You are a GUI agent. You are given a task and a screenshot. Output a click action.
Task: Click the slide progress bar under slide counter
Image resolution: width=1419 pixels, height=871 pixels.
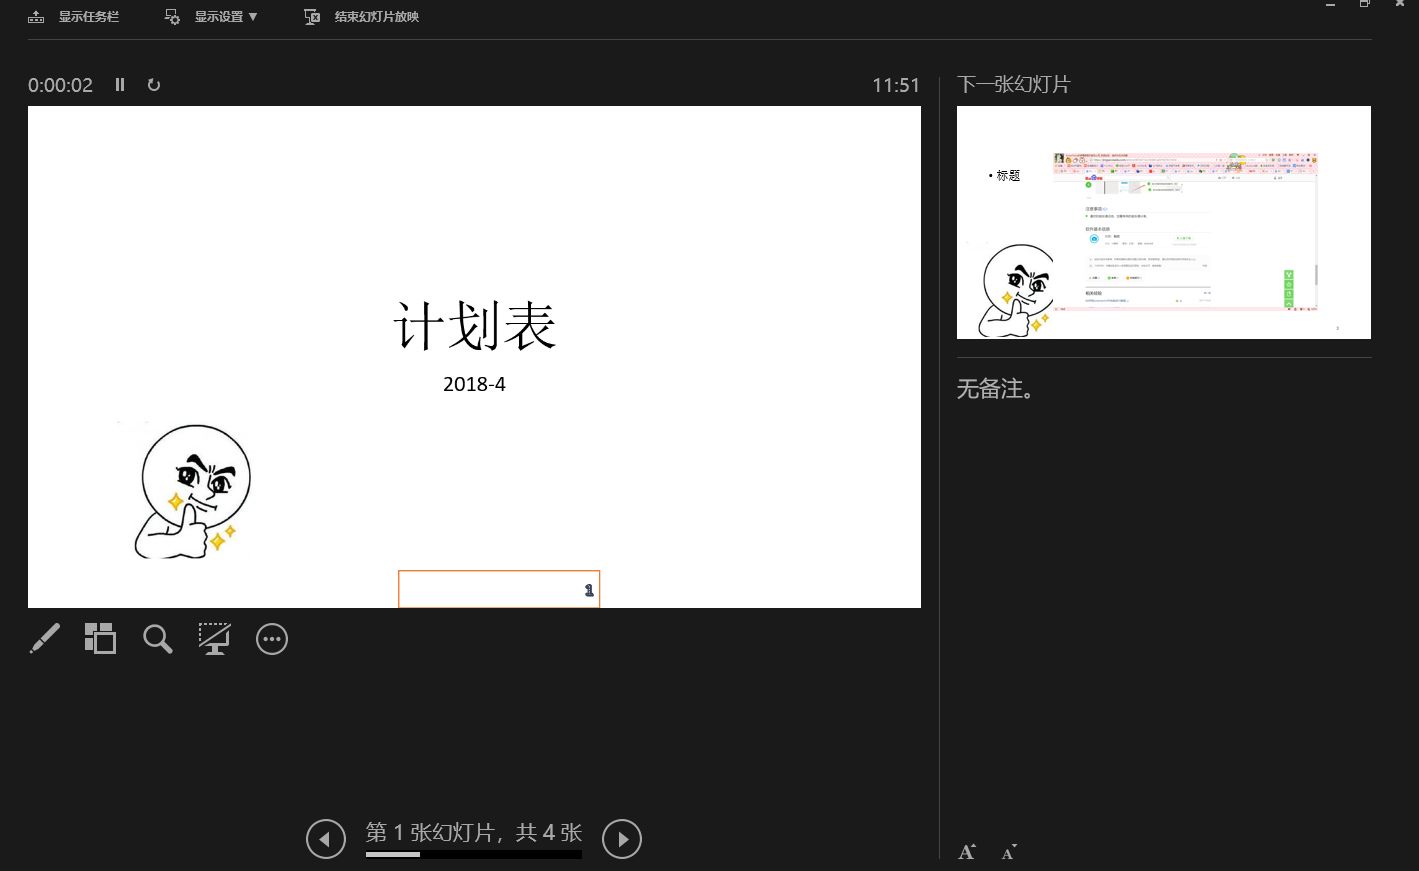click(474, 854)
